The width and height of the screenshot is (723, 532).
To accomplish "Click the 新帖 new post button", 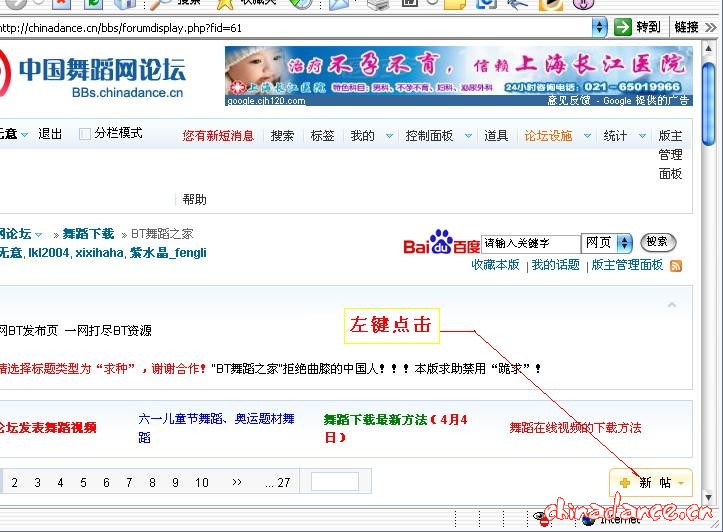I will (x=651, y=483).
